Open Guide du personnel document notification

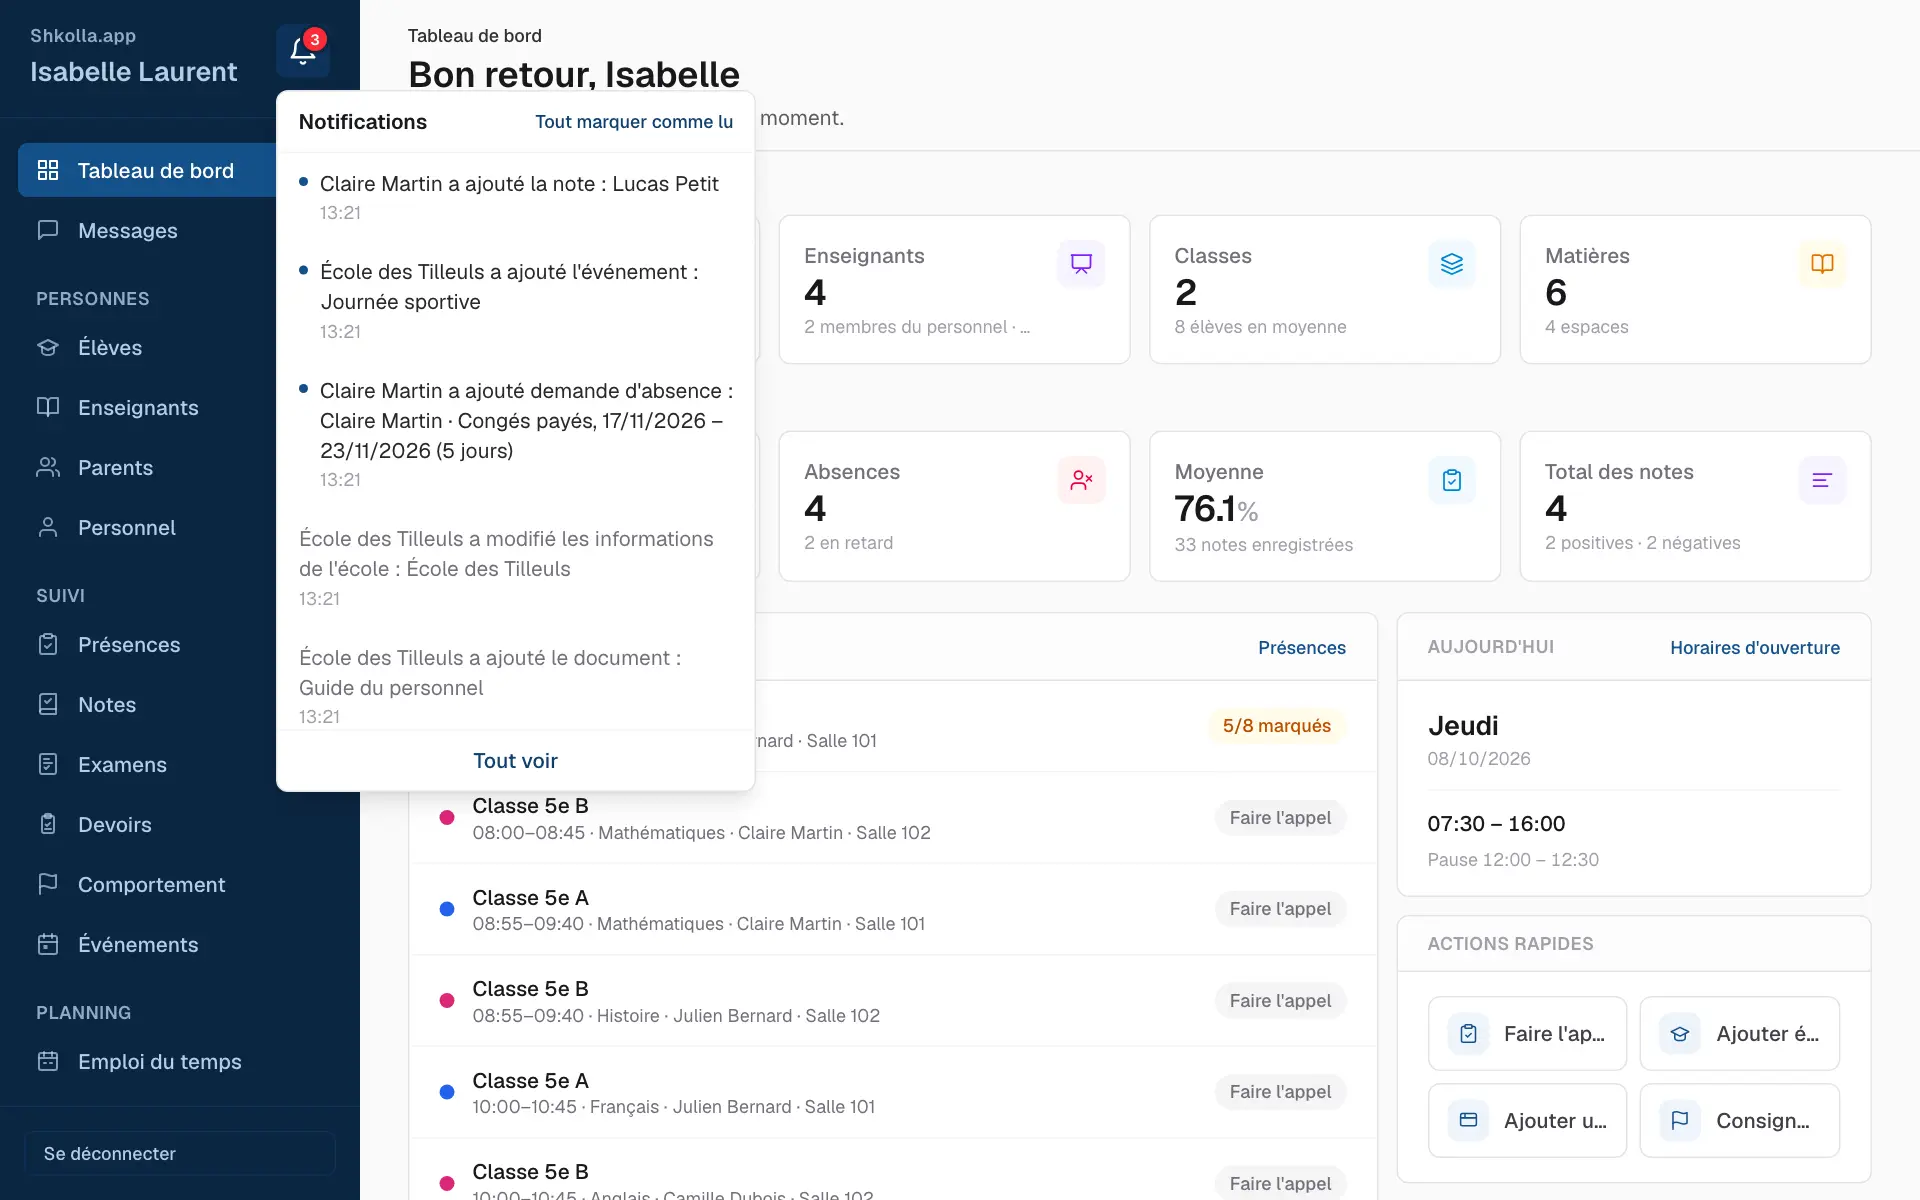[515, 686]
